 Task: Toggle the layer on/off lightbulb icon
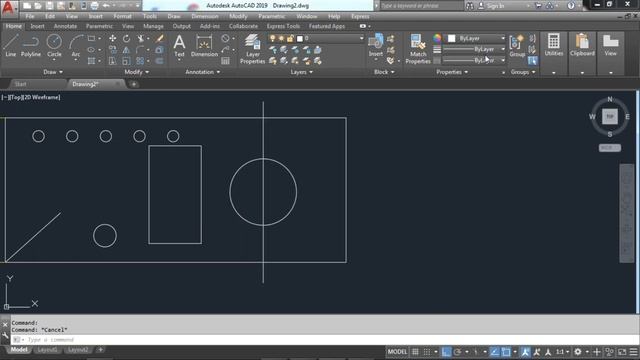click(273, 38)
